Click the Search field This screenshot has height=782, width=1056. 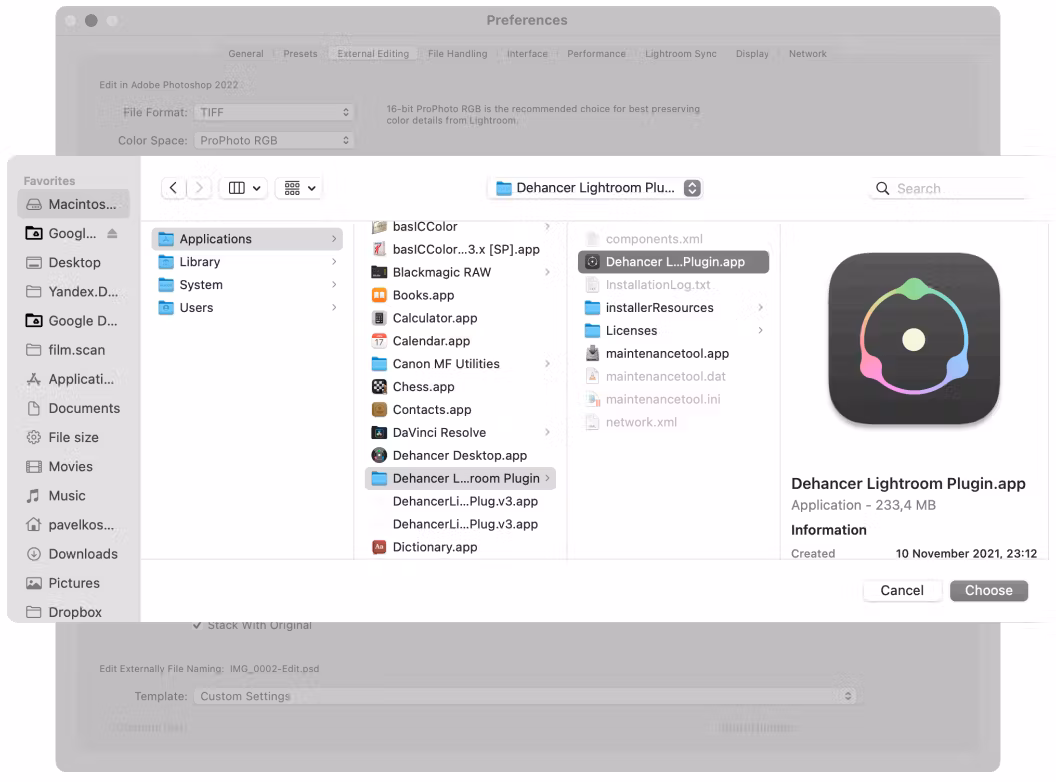tap(951, 189)
